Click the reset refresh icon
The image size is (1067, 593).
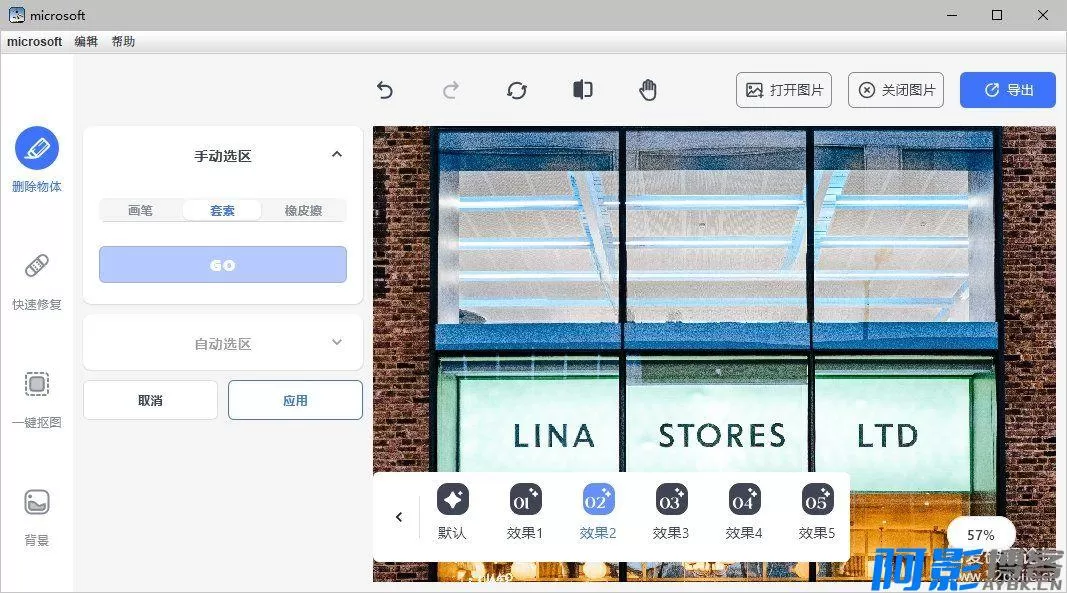[517, 90]
